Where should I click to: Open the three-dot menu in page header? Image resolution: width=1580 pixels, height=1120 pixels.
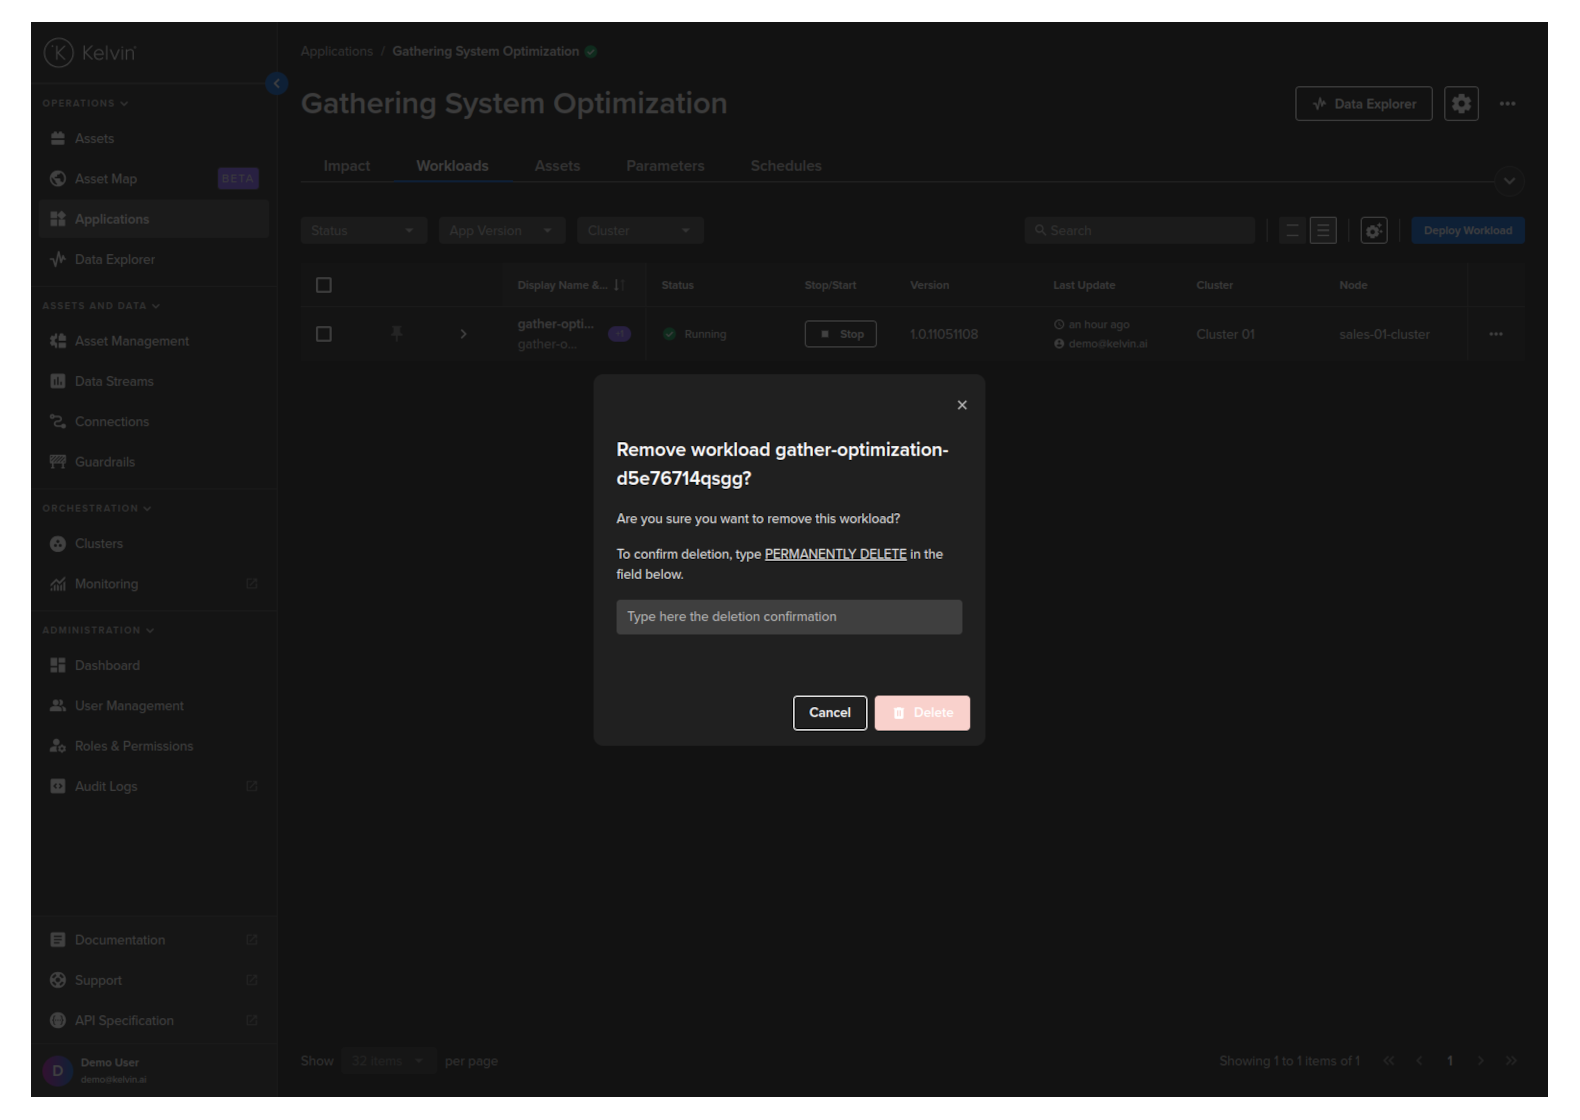point(1507,104)
